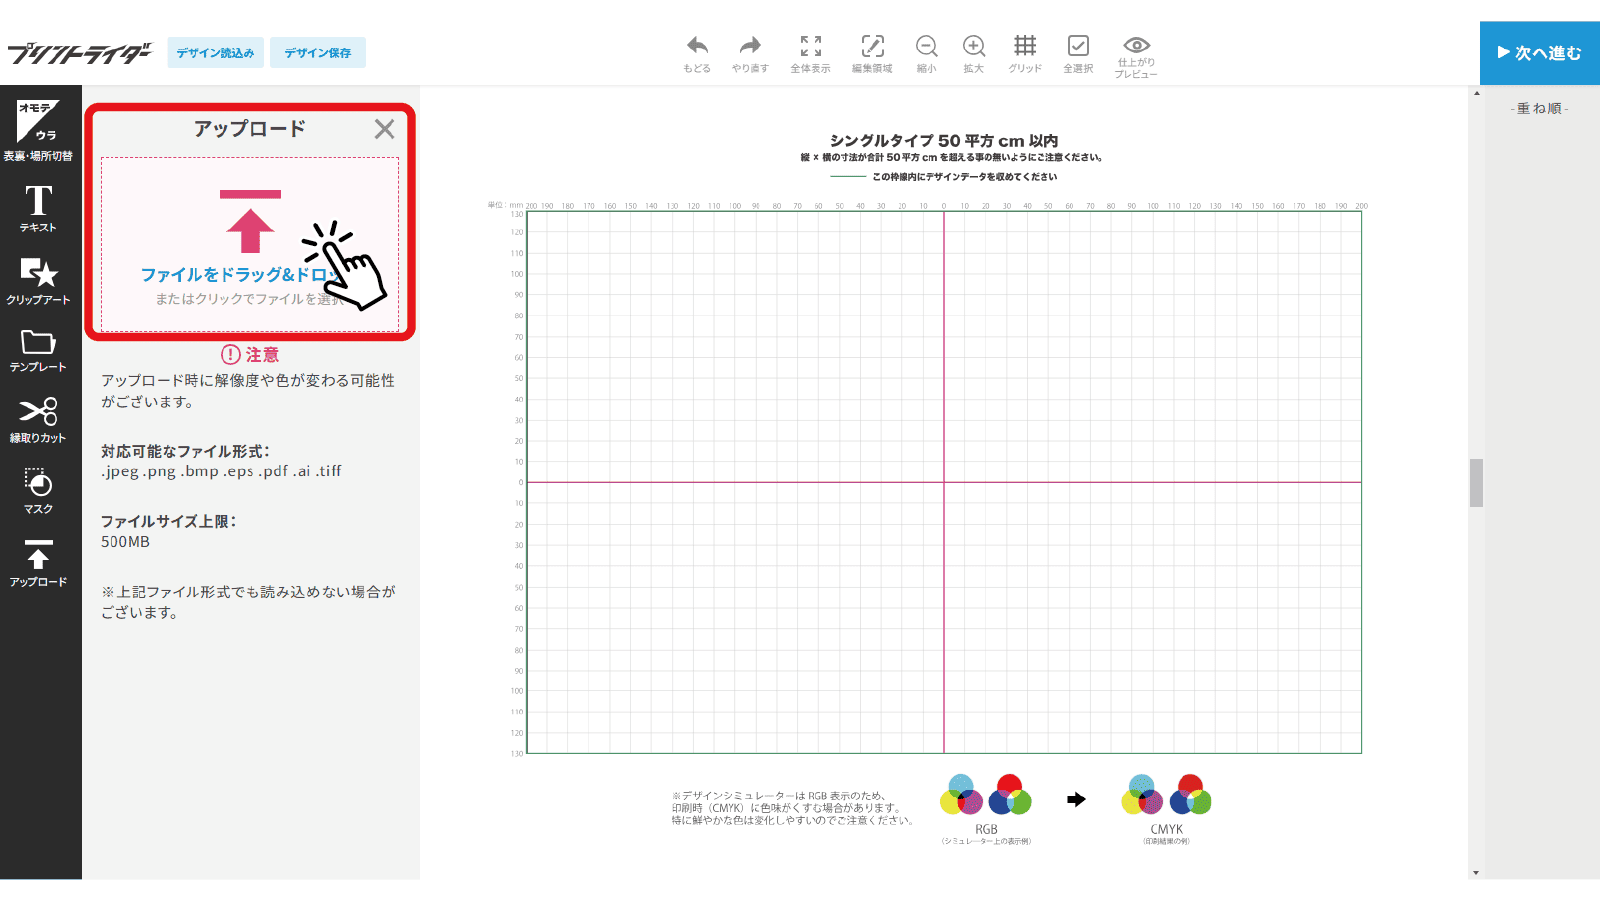Switch sides with the オモテ/ウラ icon
Viewport: 1600px width, 915px height.
[38, 130]
